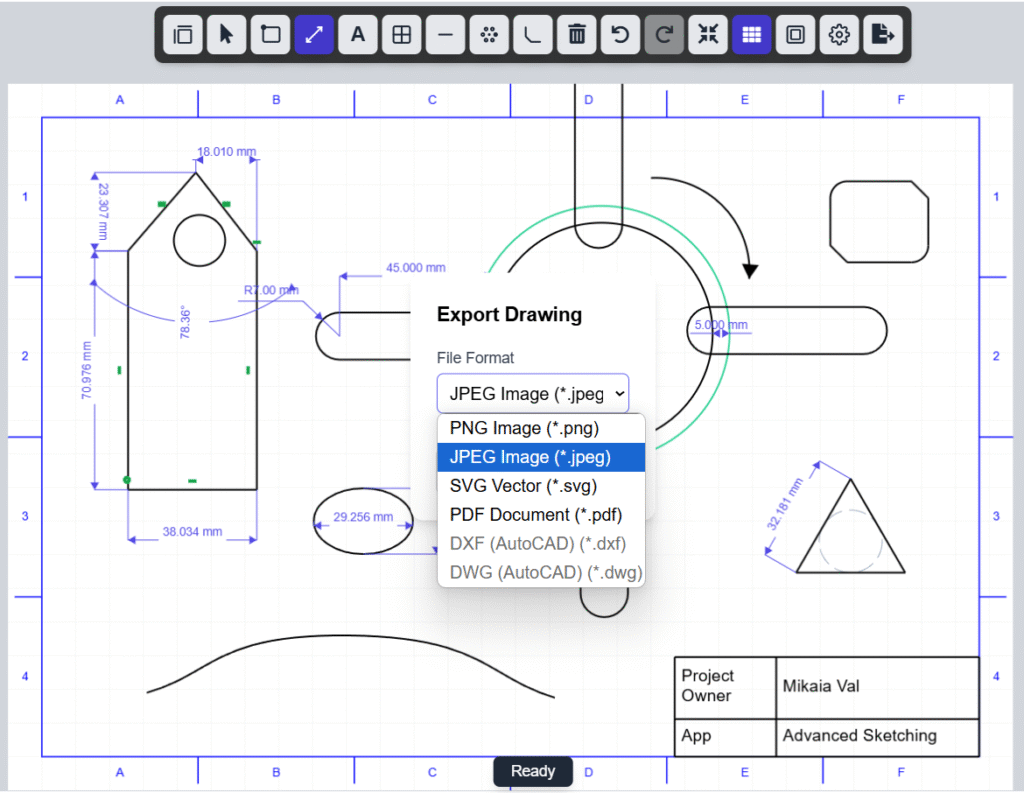Click the 45.000 mm dimension text
The image size is (1024, 793).
click(x=415, y=268)
